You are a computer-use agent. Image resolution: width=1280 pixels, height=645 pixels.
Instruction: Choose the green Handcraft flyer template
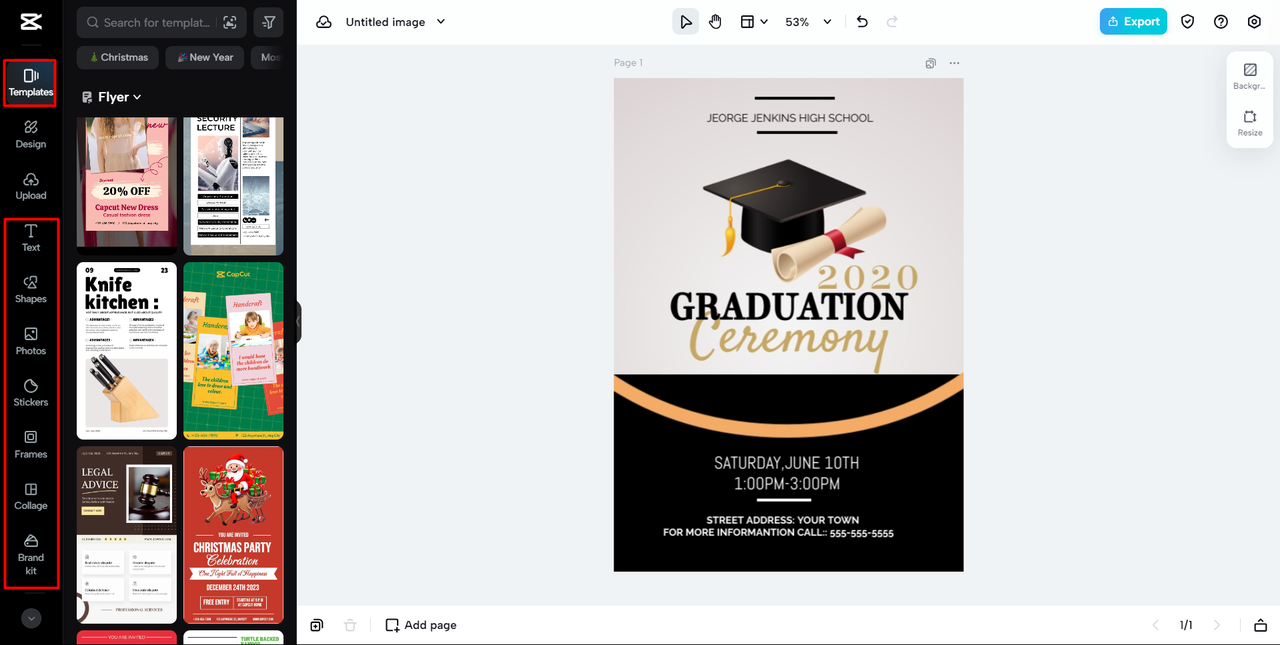(233, 351)
